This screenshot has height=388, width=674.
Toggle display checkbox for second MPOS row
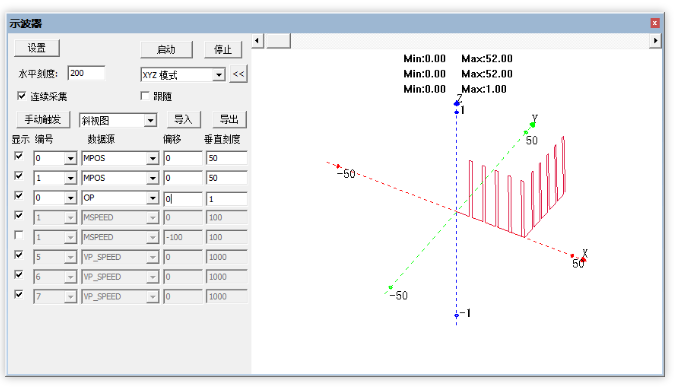18,176
